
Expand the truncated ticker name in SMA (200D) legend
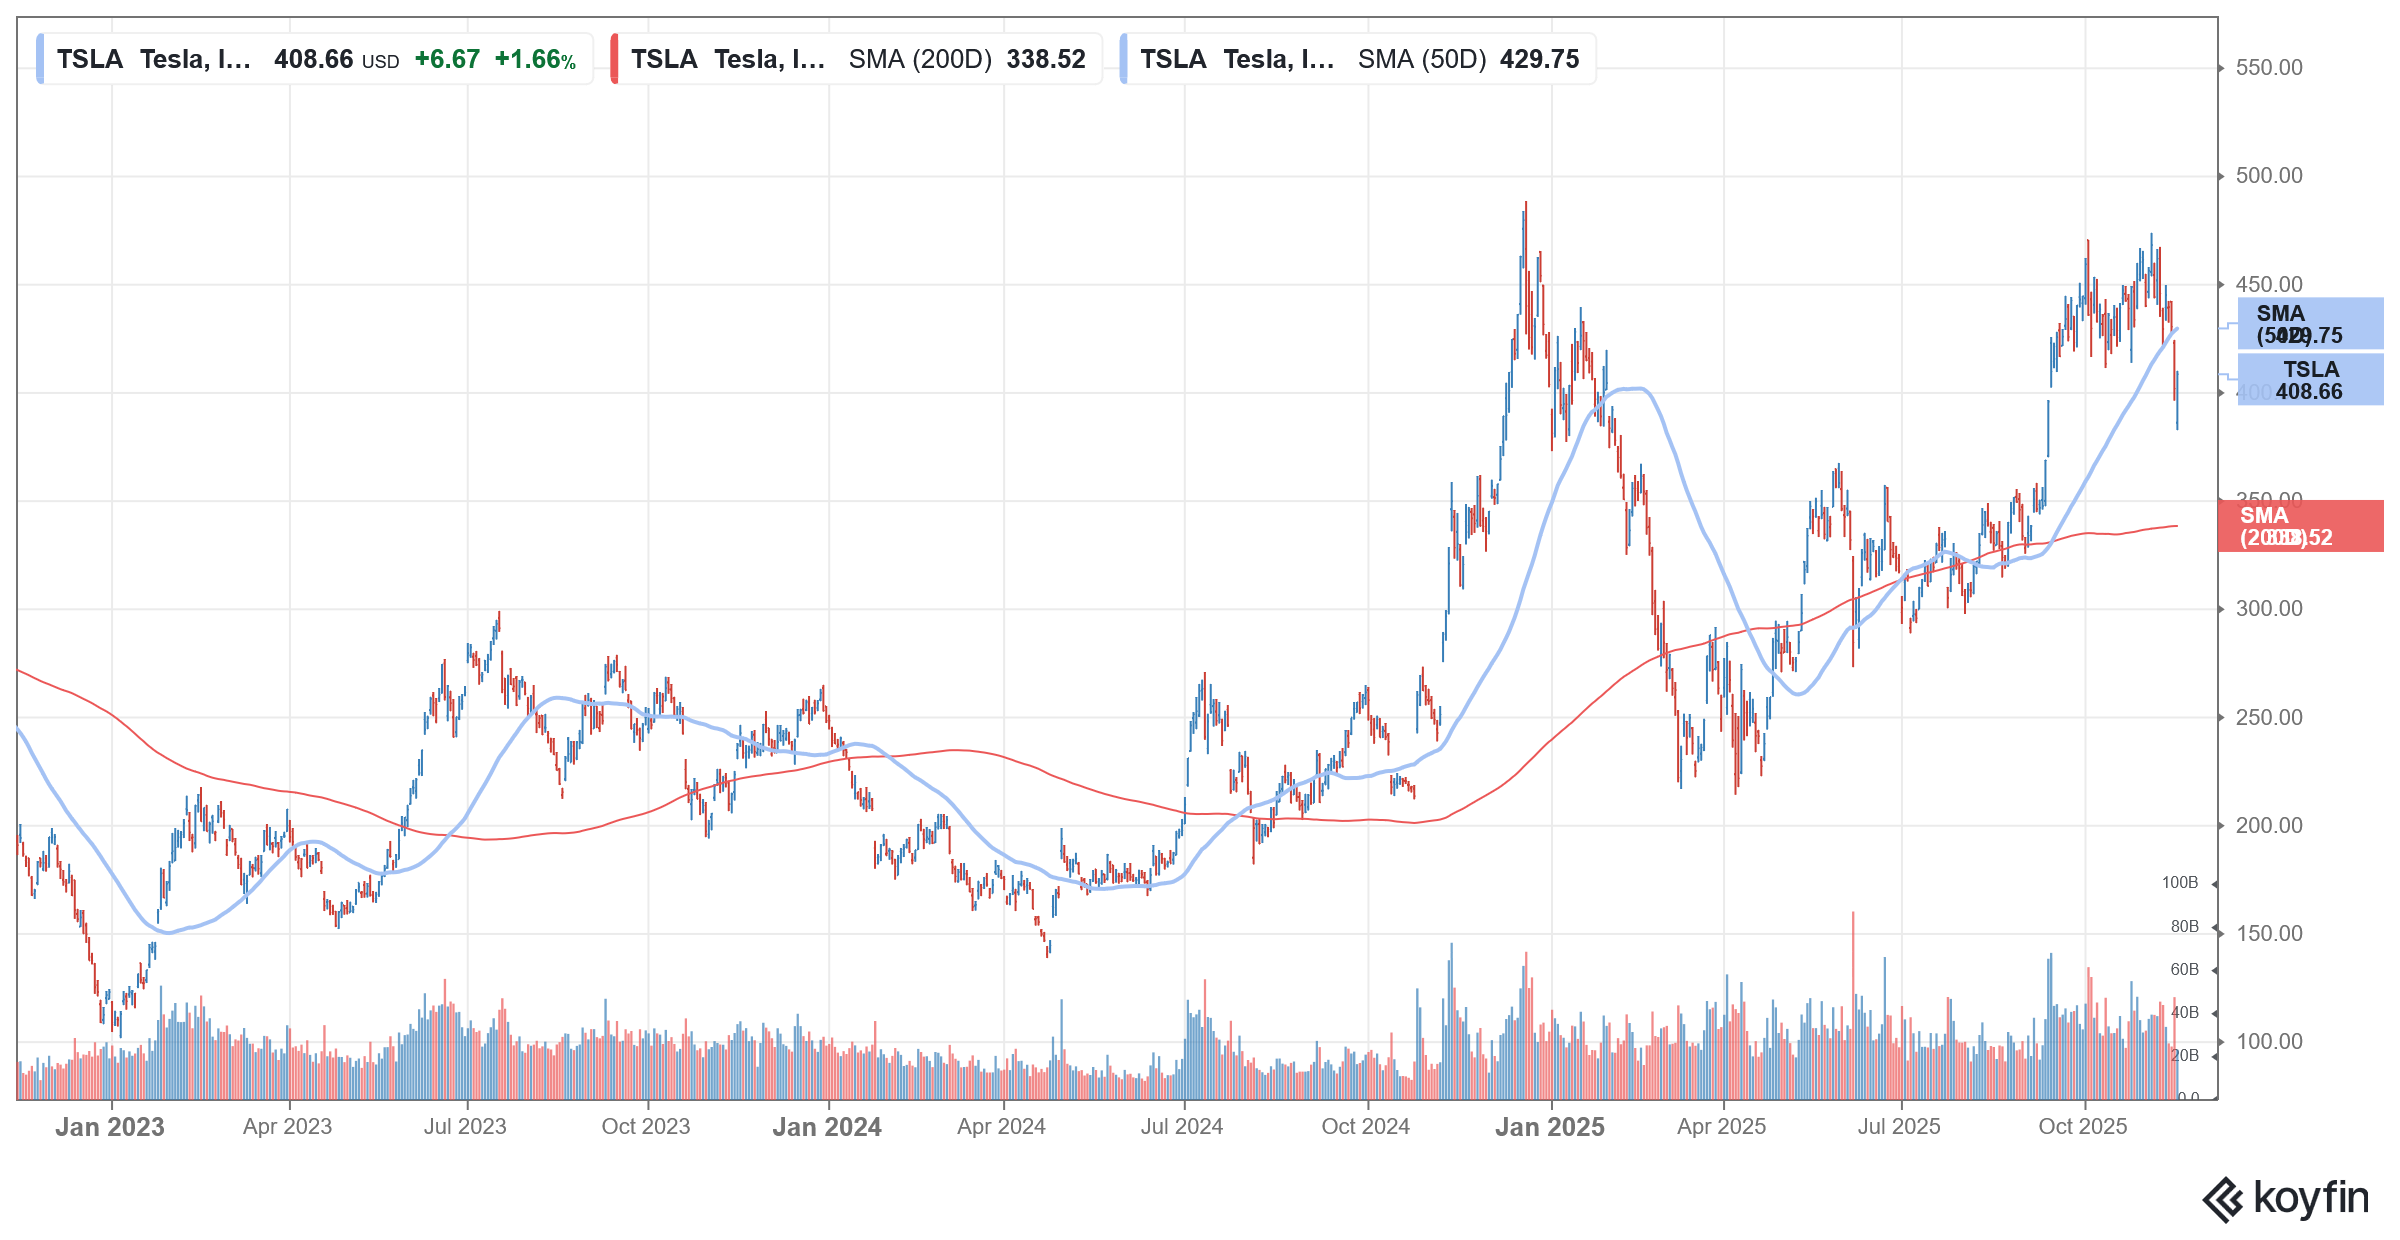(x=770, y=60)
